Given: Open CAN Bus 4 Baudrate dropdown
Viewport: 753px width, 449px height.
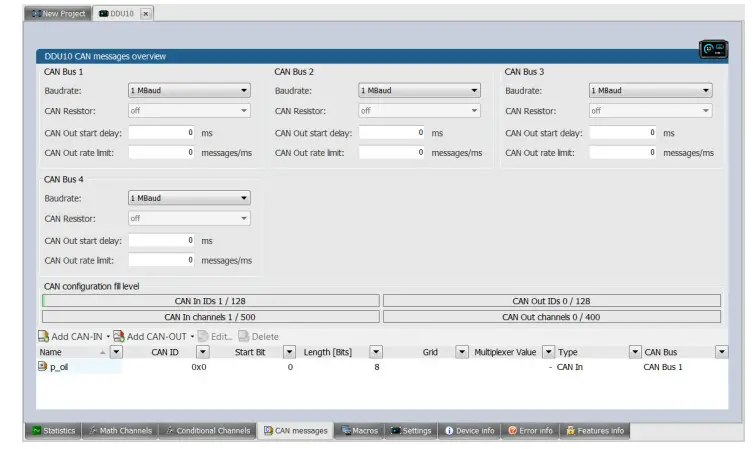Looking at the screenshot, I should (x=189, y=198).
